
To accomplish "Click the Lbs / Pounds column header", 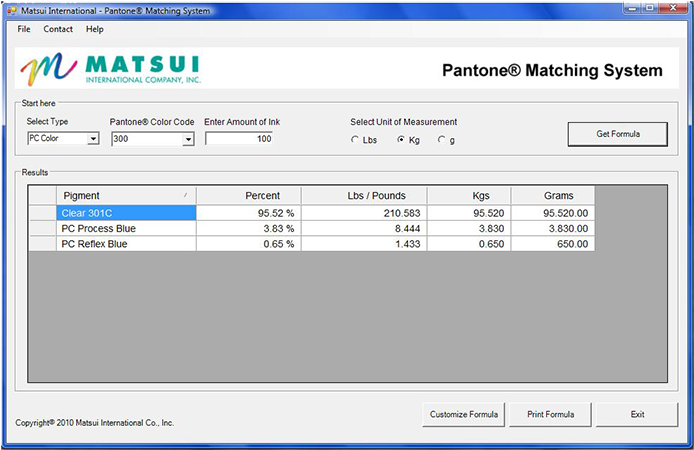I will tap(364, 196).
